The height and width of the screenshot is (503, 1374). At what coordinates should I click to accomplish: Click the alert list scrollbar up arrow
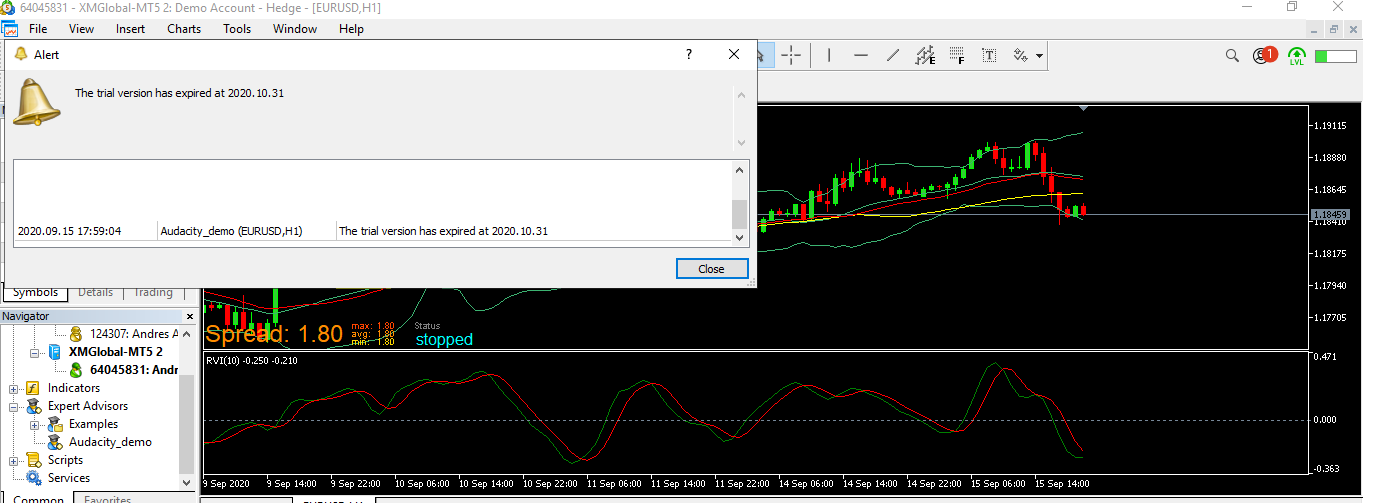point(740,170)
